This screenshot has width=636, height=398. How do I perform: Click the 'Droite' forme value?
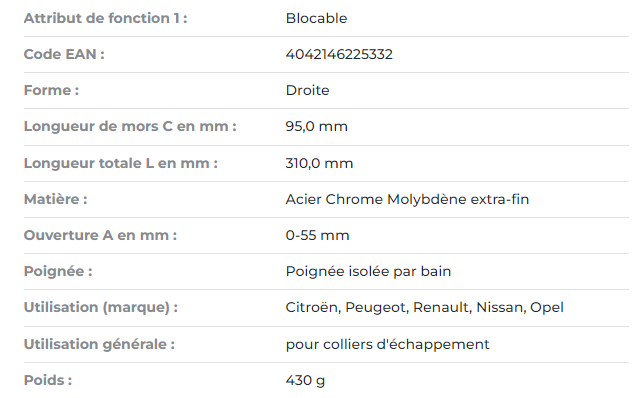(307, 90)
